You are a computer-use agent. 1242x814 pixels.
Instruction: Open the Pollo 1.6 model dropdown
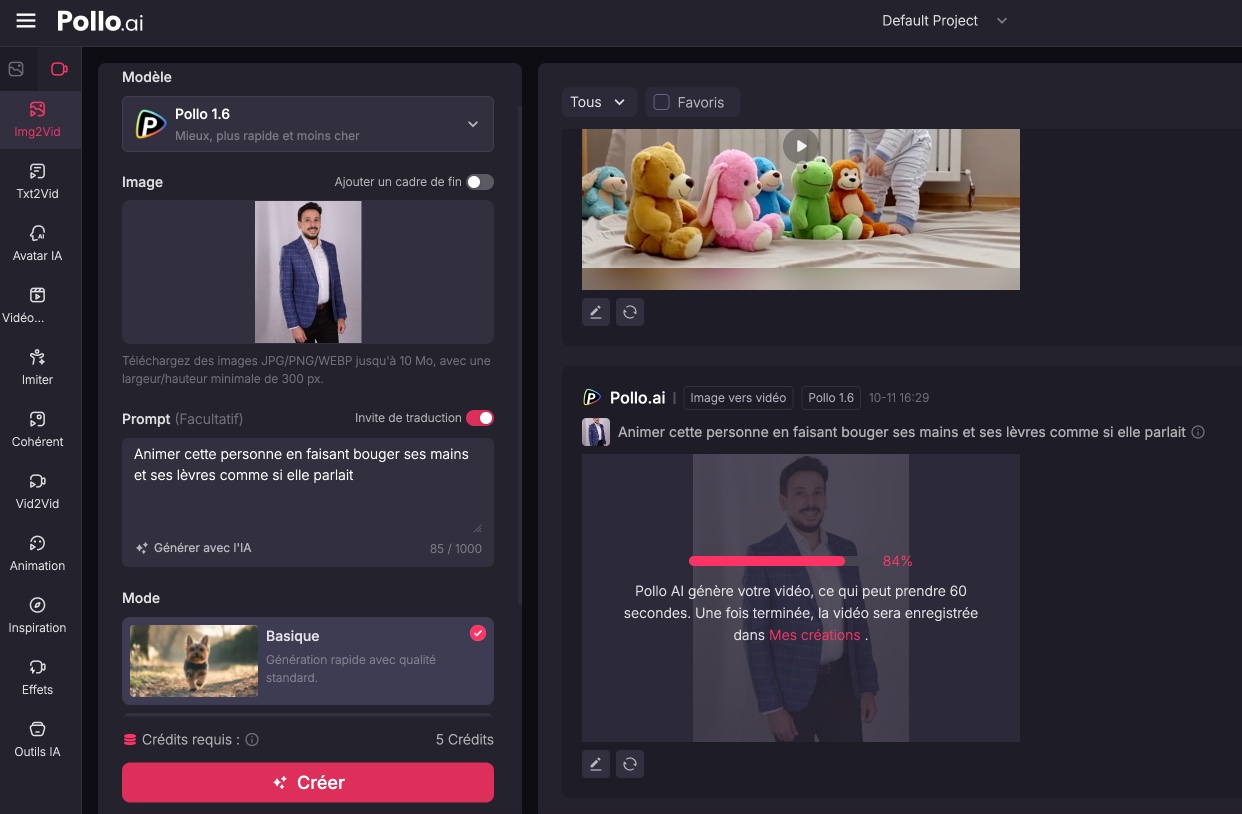point(307,123)
